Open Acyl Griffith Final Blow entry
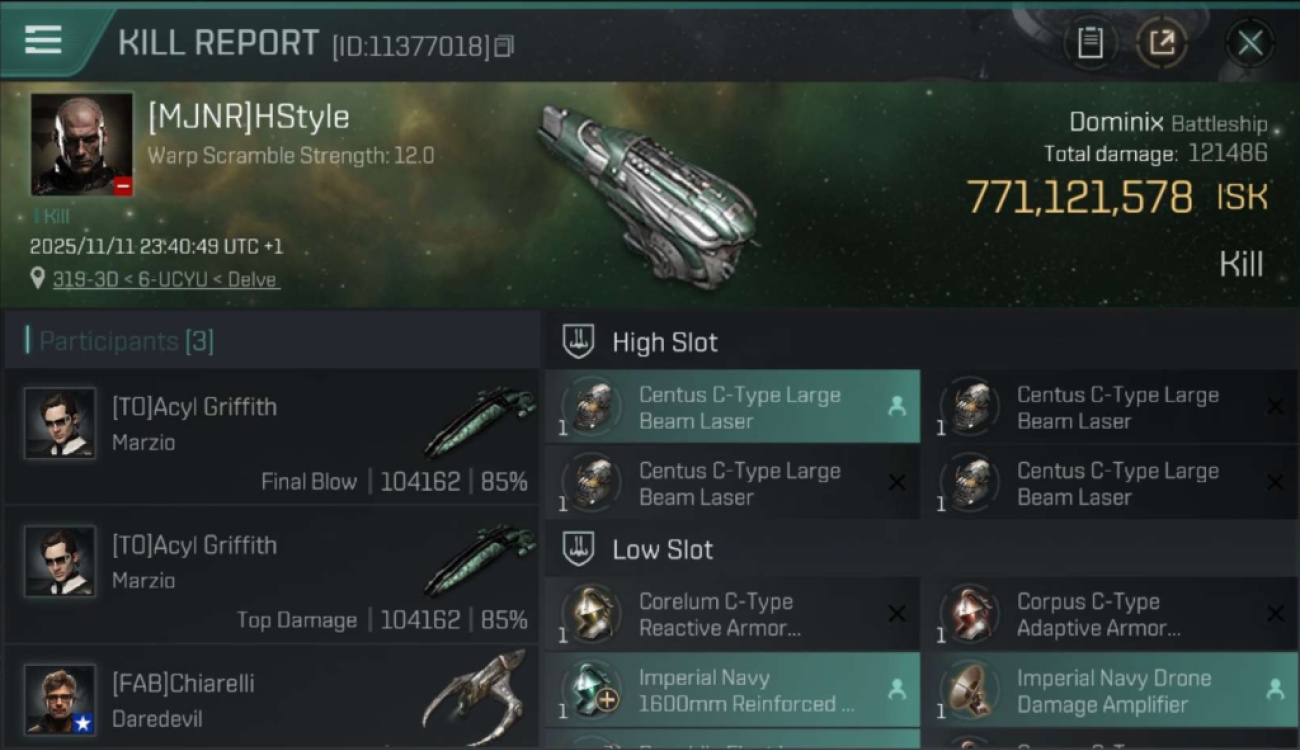The width and height of the screenshot is (1300, 750). (x=272, y=436)
